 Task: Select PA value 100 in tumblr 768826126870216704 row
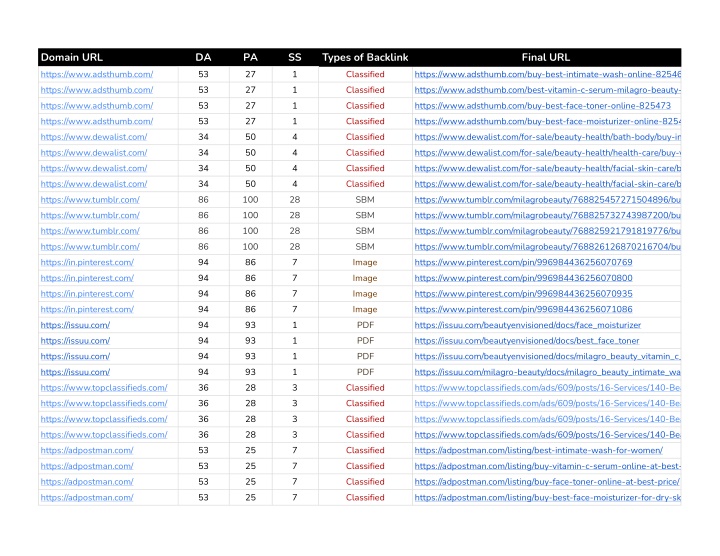[250, 247]
